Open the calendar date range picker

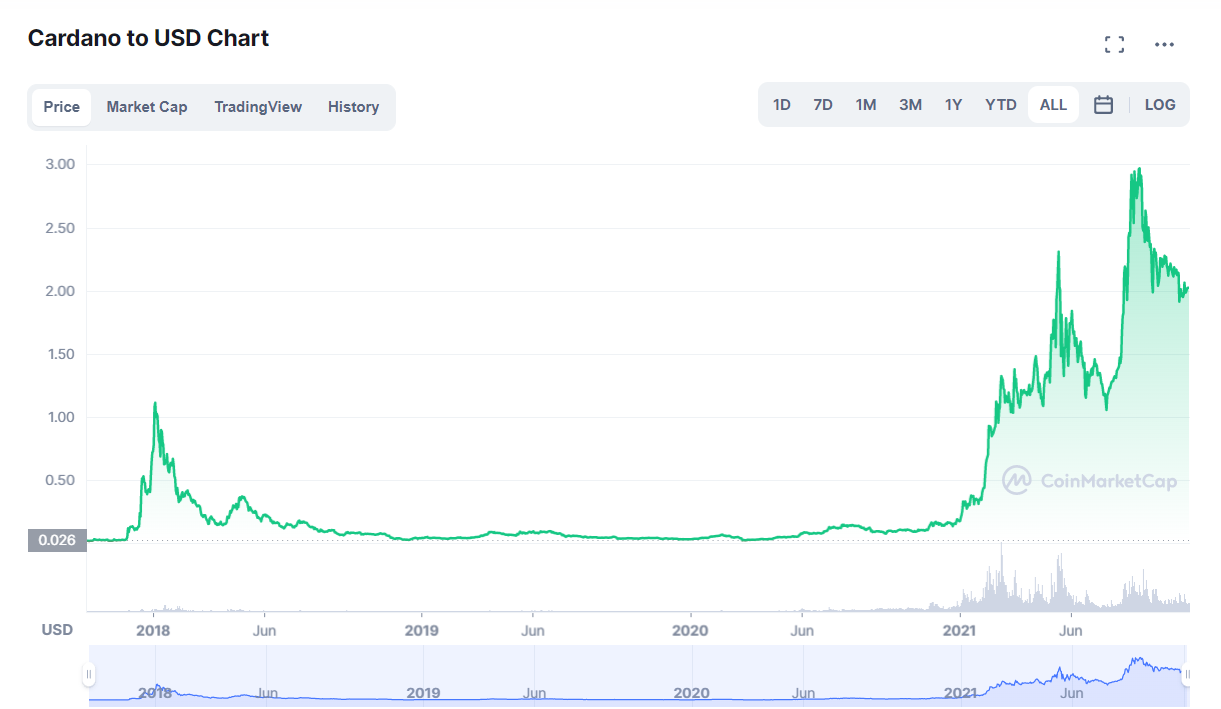tap(1103, 105)
